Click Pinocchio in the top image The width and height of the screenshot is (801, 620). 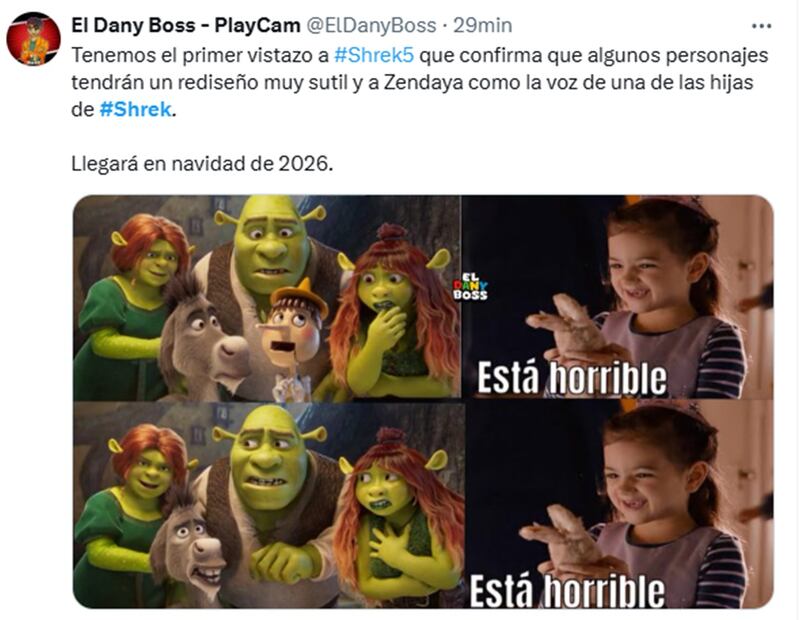294,340
